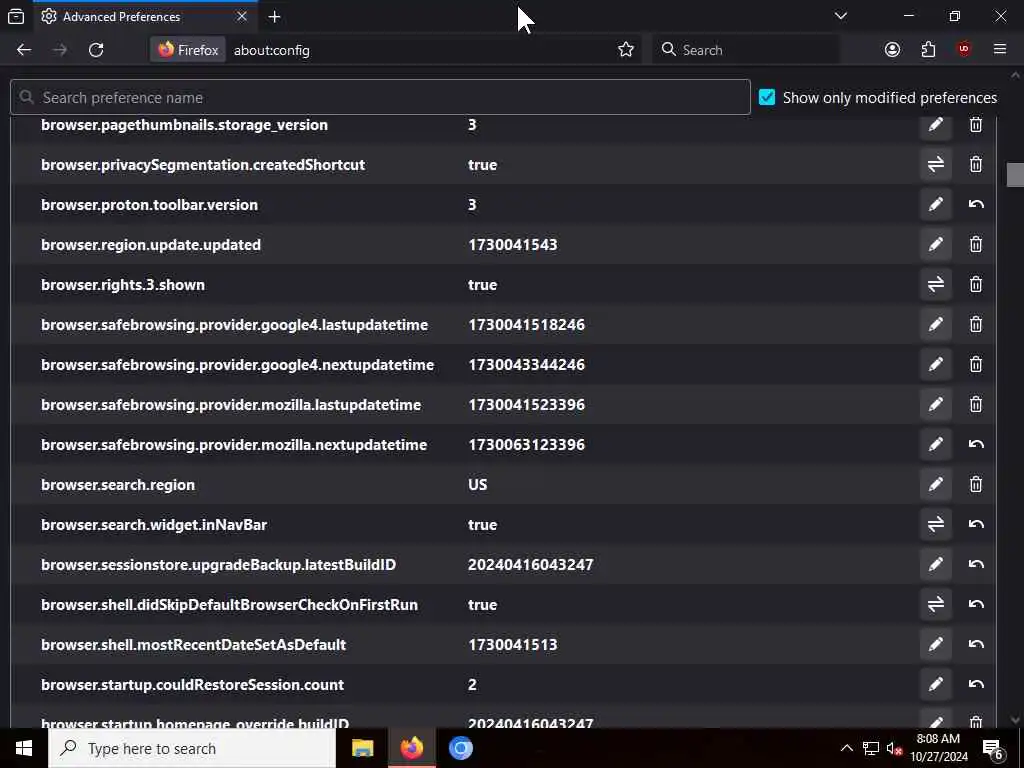
Task: Edit pagethumbnails.storage_version value
Action: pos(935,126)
